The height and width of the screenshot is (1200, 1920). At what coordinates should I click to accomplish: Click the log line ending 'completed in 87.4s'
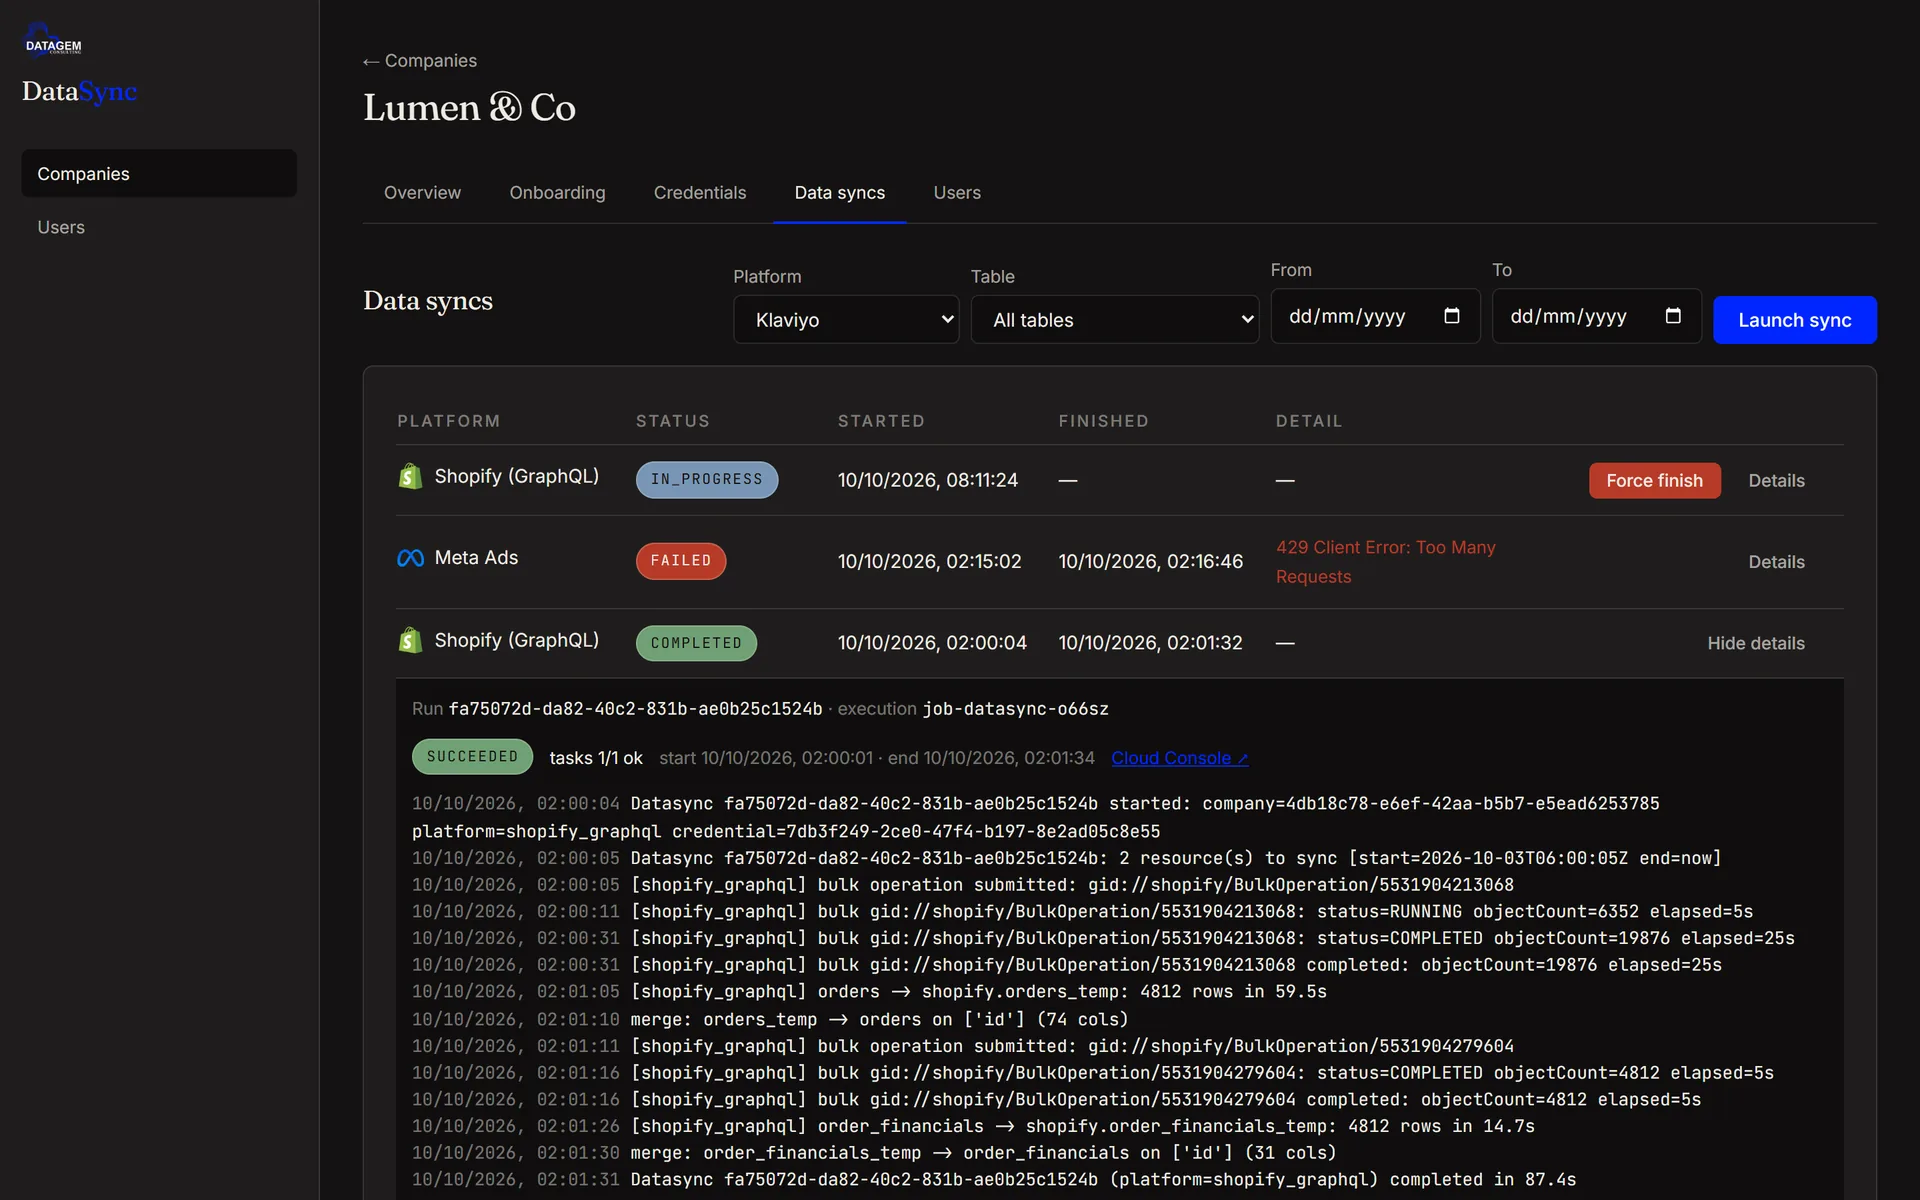pyautogui.click(x=994, y=1180)
